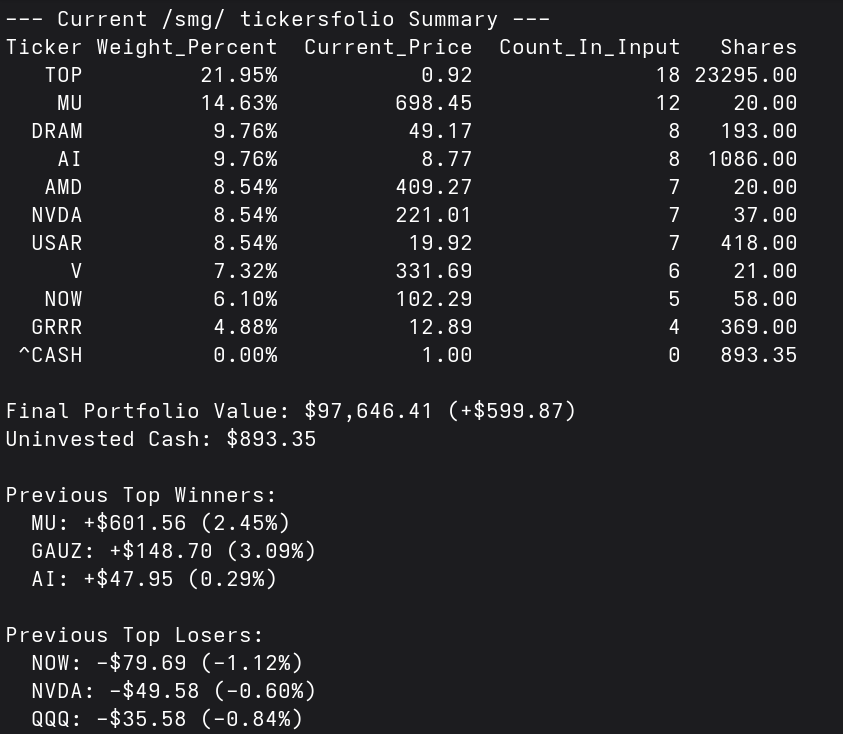Click the 23295.00 shares value
Viewport: 843px width, 734px height.
[746, 75]
